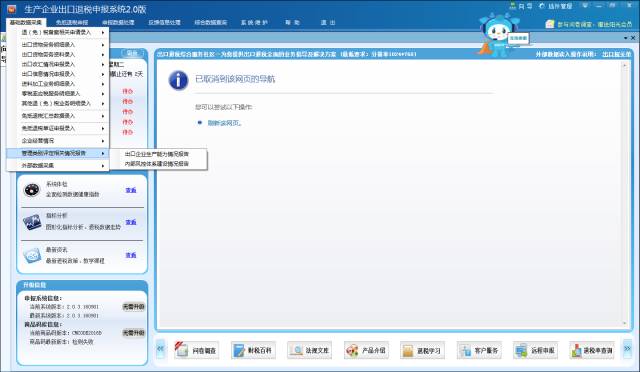Viewport: 640px width, 372px height.
Task: Click the 参与问卷调查 promotion link
Action: pyautogui.click(x=595, y=25)
